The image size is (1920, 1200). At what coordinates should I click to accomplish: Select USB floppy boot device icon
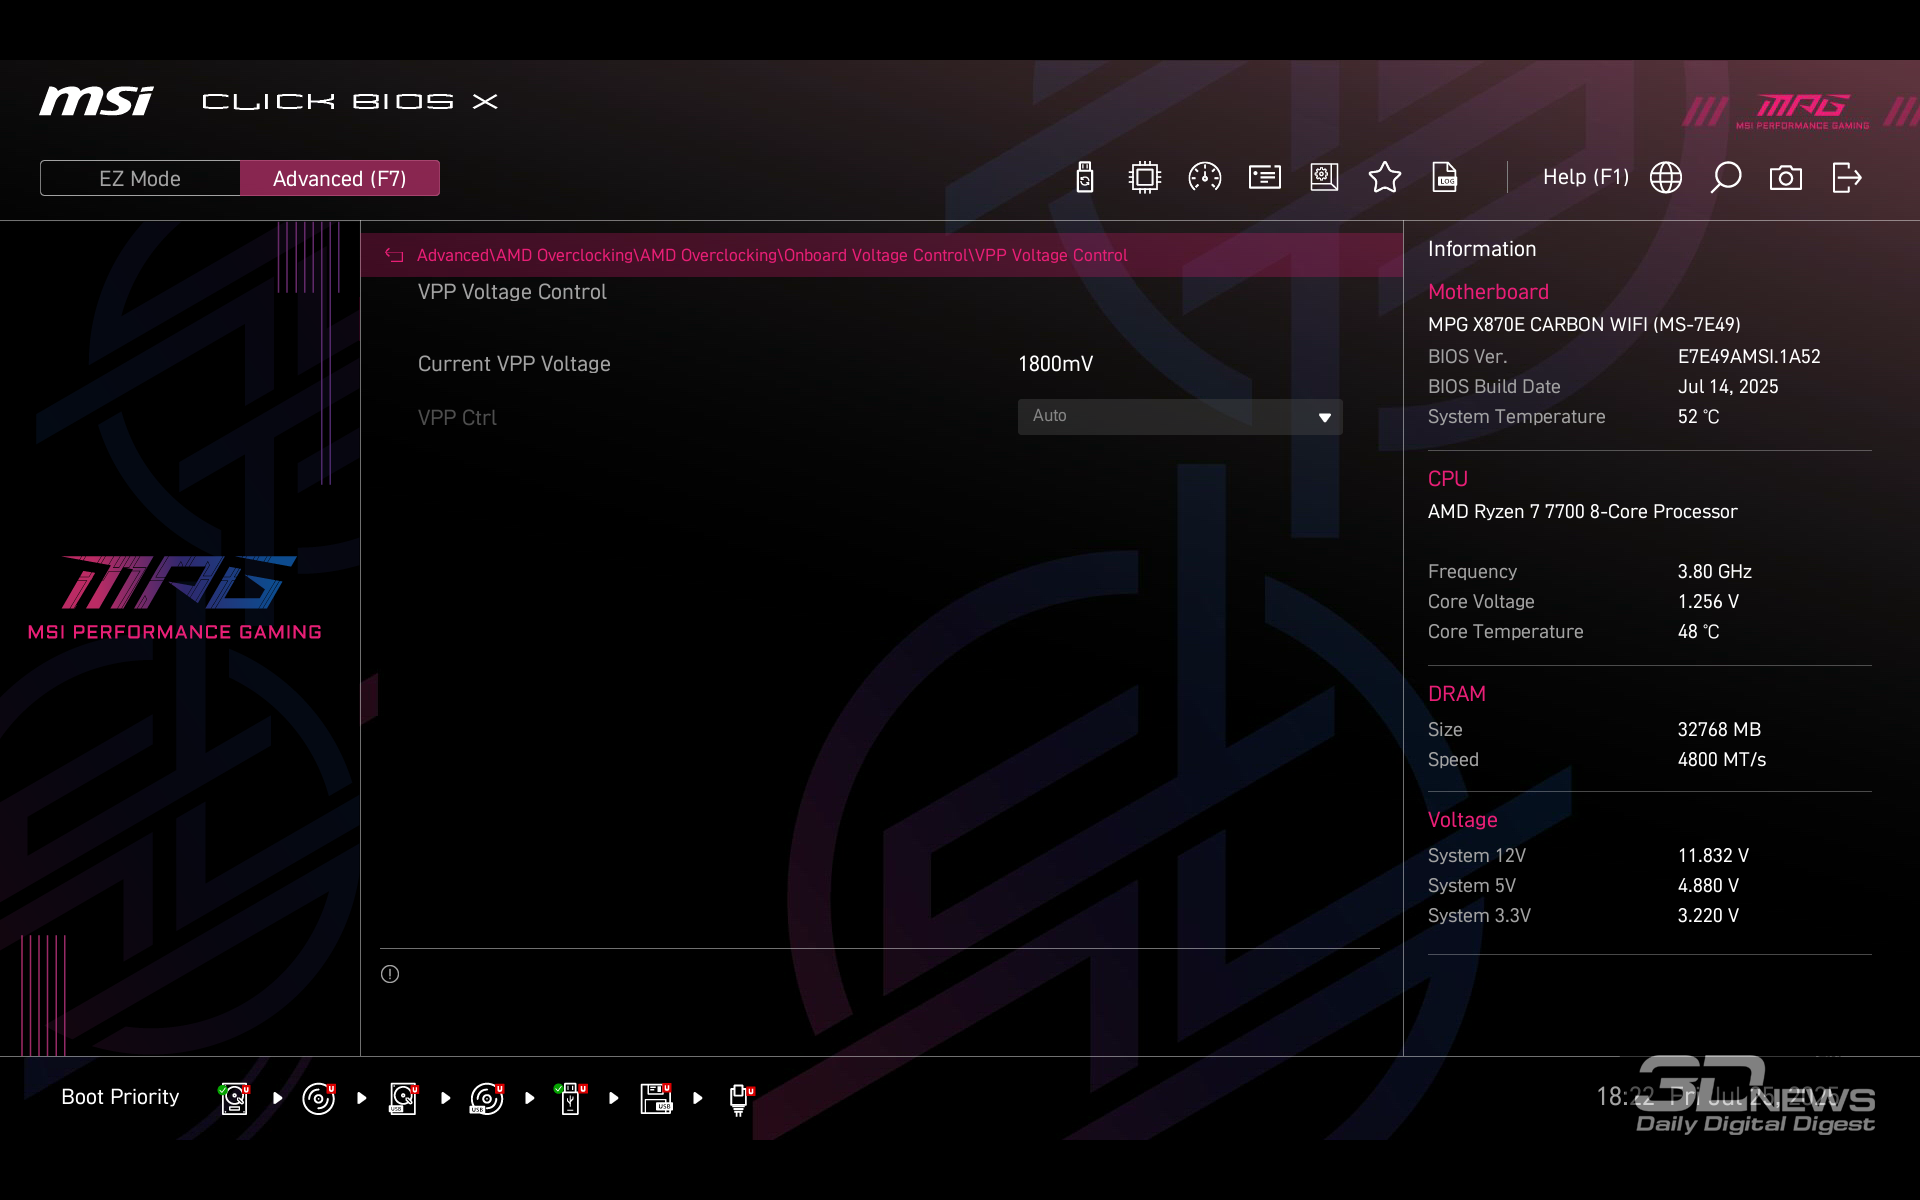(656, 1098)
